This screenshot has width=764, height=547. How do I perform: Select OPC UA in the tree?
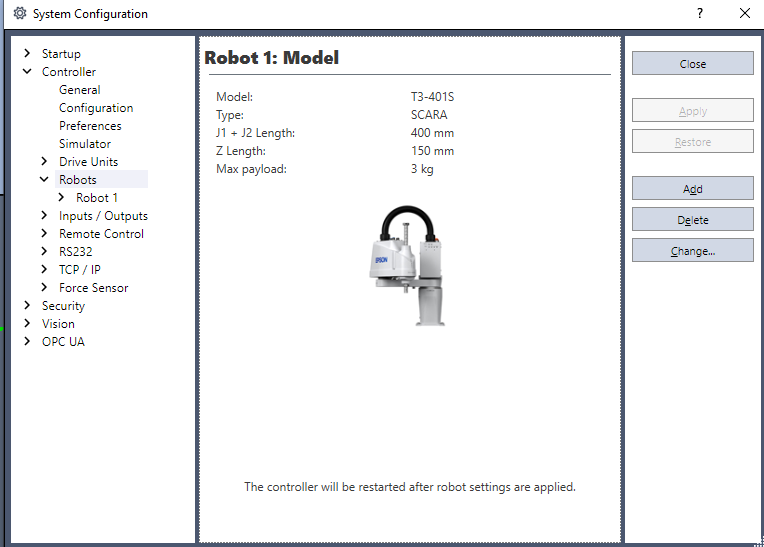[63, 342]
